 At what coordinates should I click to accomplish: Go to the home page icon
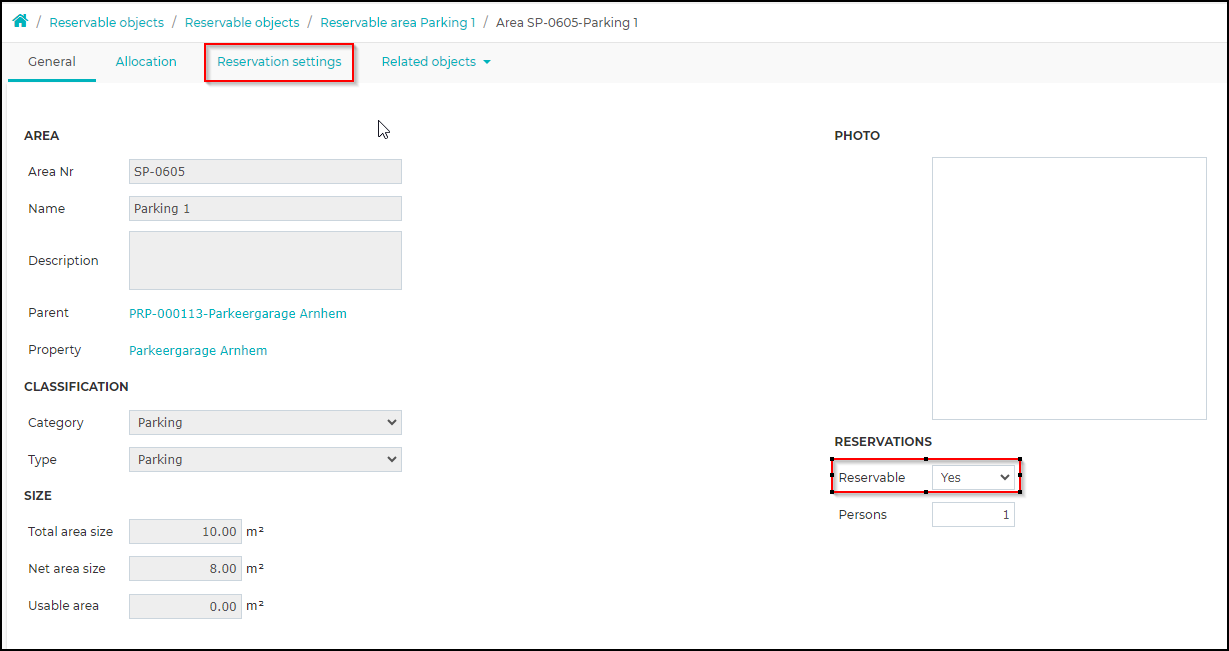click(20, 21)
